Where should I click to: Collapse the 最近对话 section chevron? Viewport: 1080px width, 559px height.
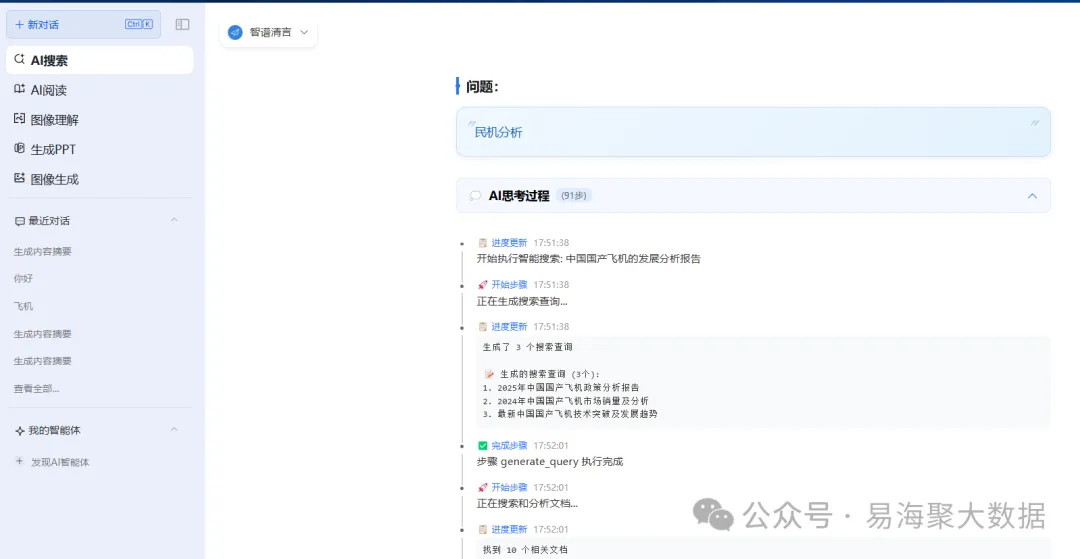tap(174, 220)
